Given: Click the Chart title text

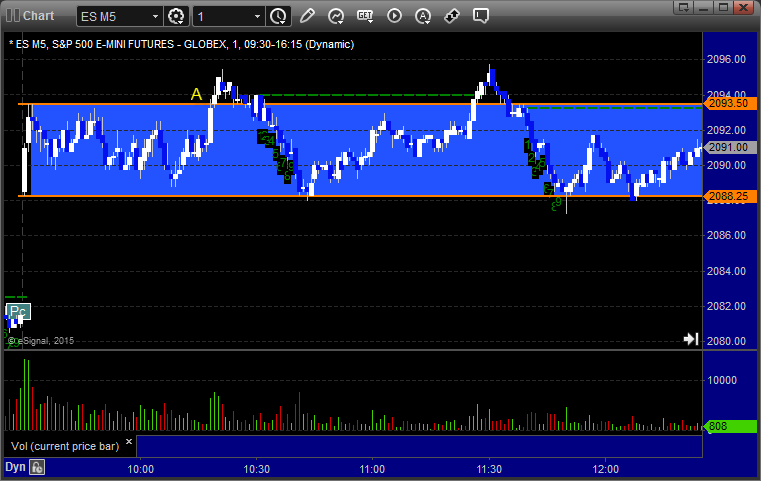Looking at the screenshot, I should coord(38,16).
